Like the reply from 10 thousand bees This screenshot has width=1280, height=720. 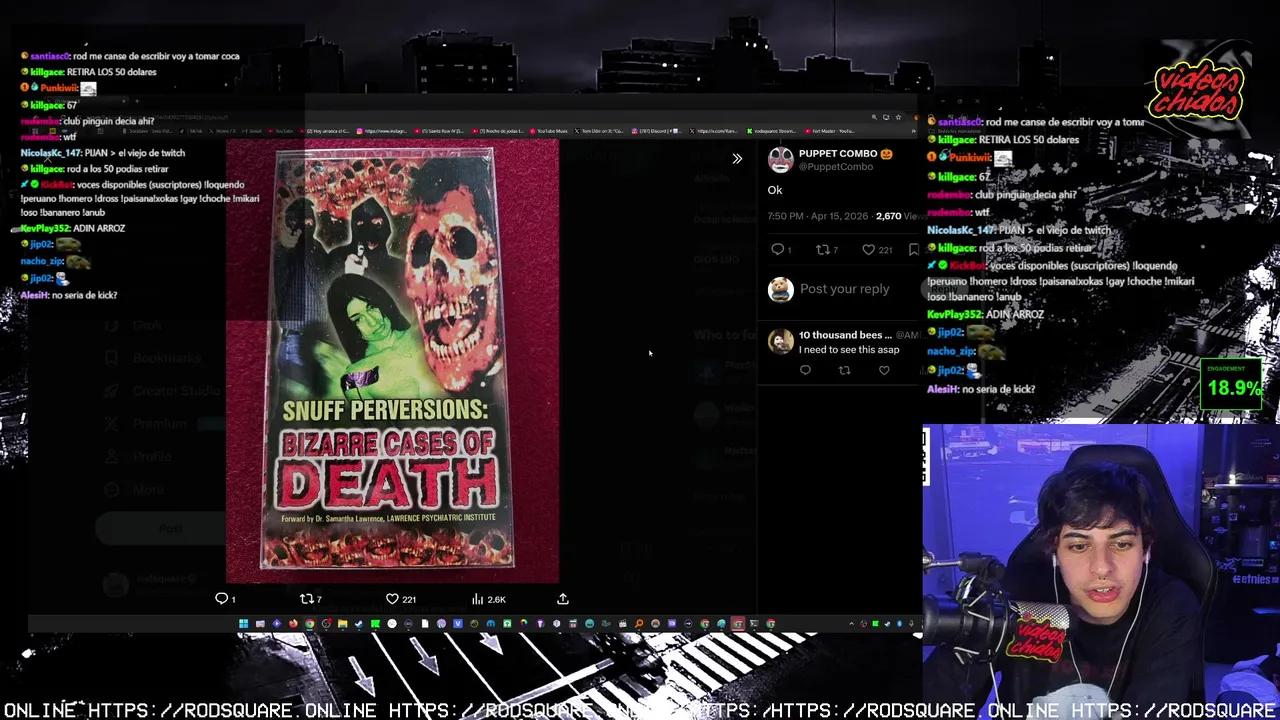click(884, 370)
